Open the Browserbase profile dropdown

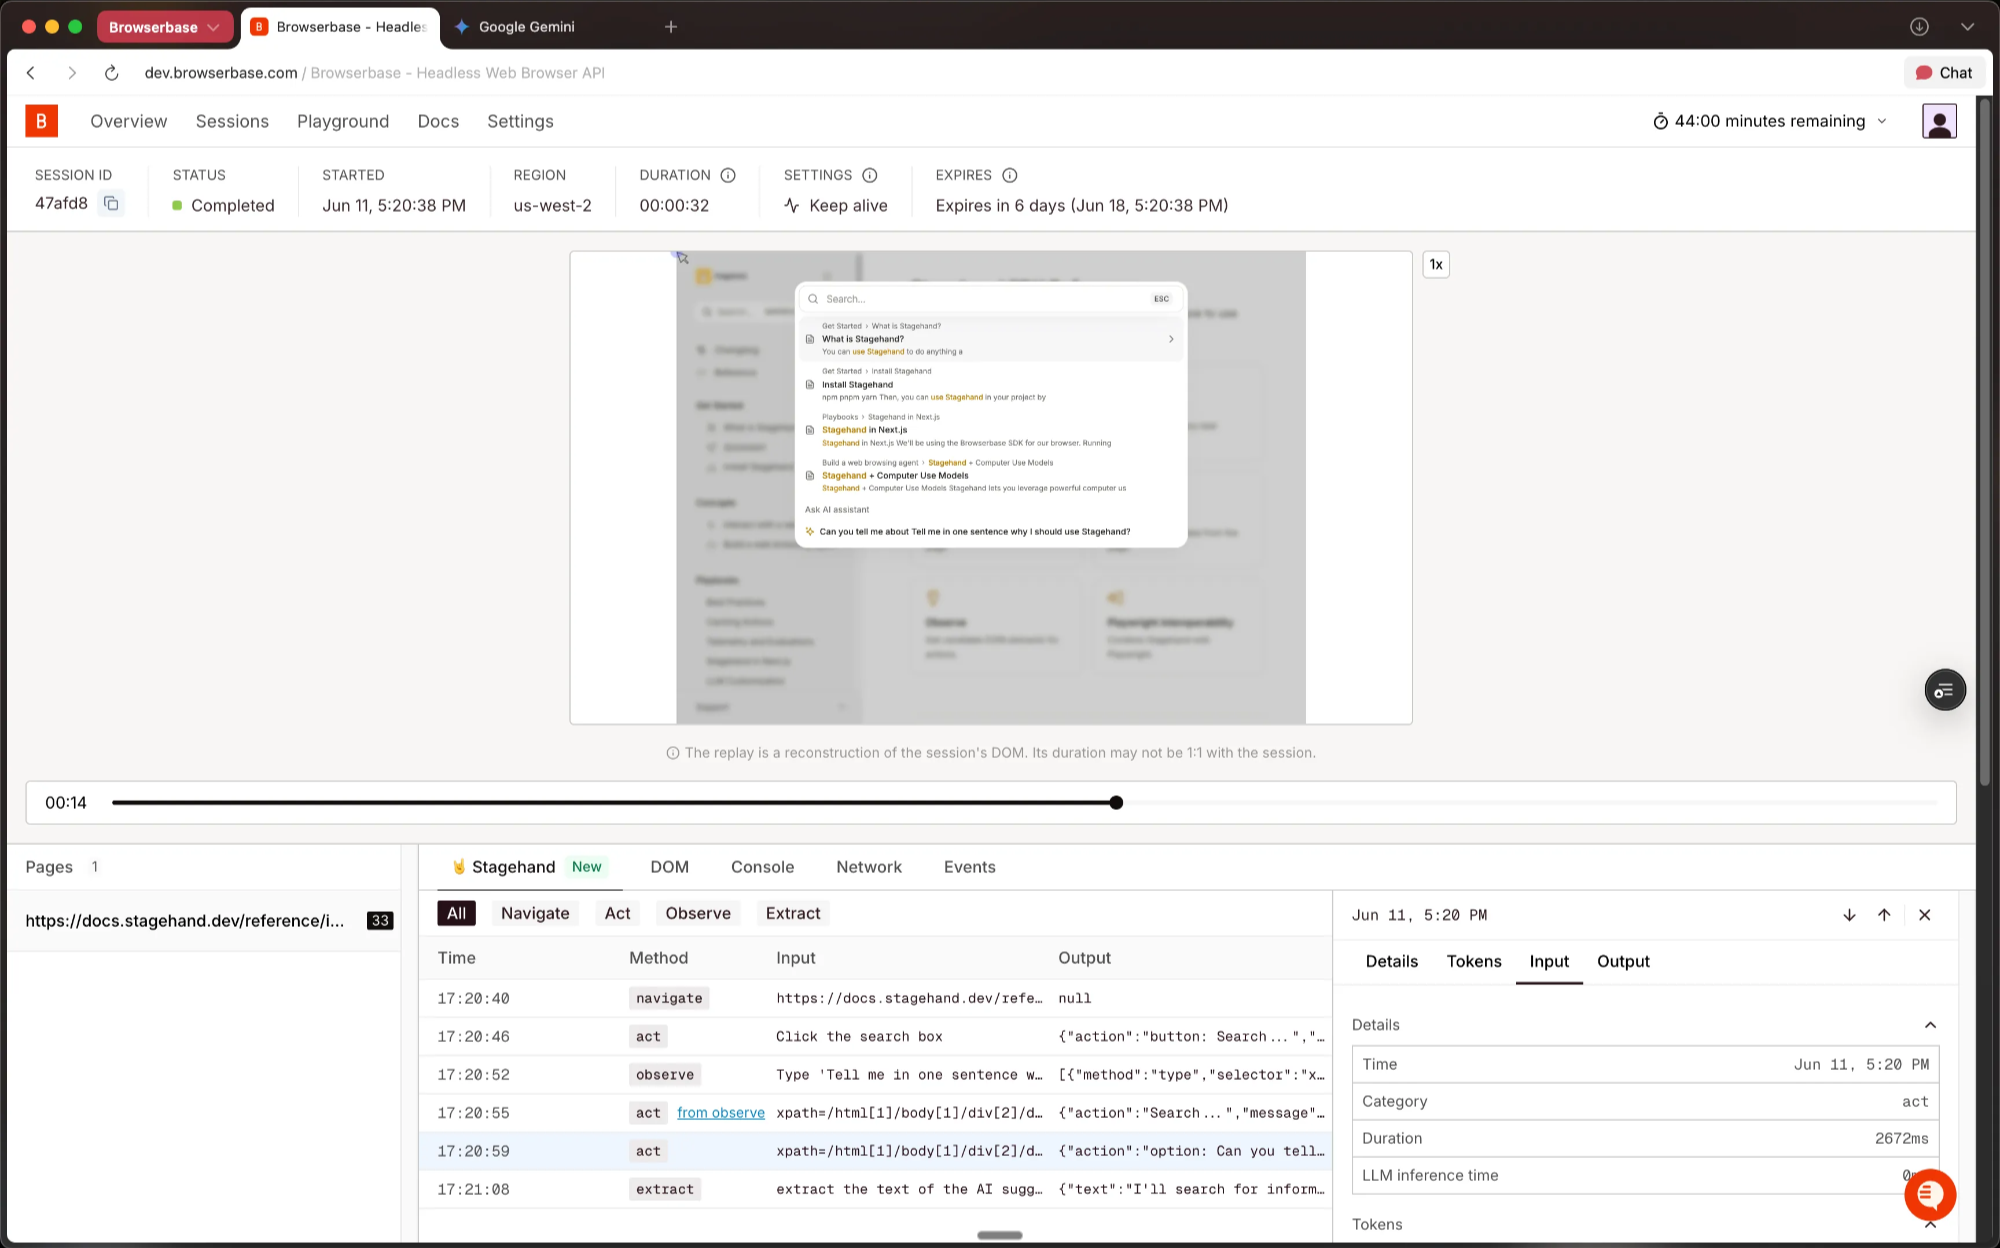(x=165, y=27)
